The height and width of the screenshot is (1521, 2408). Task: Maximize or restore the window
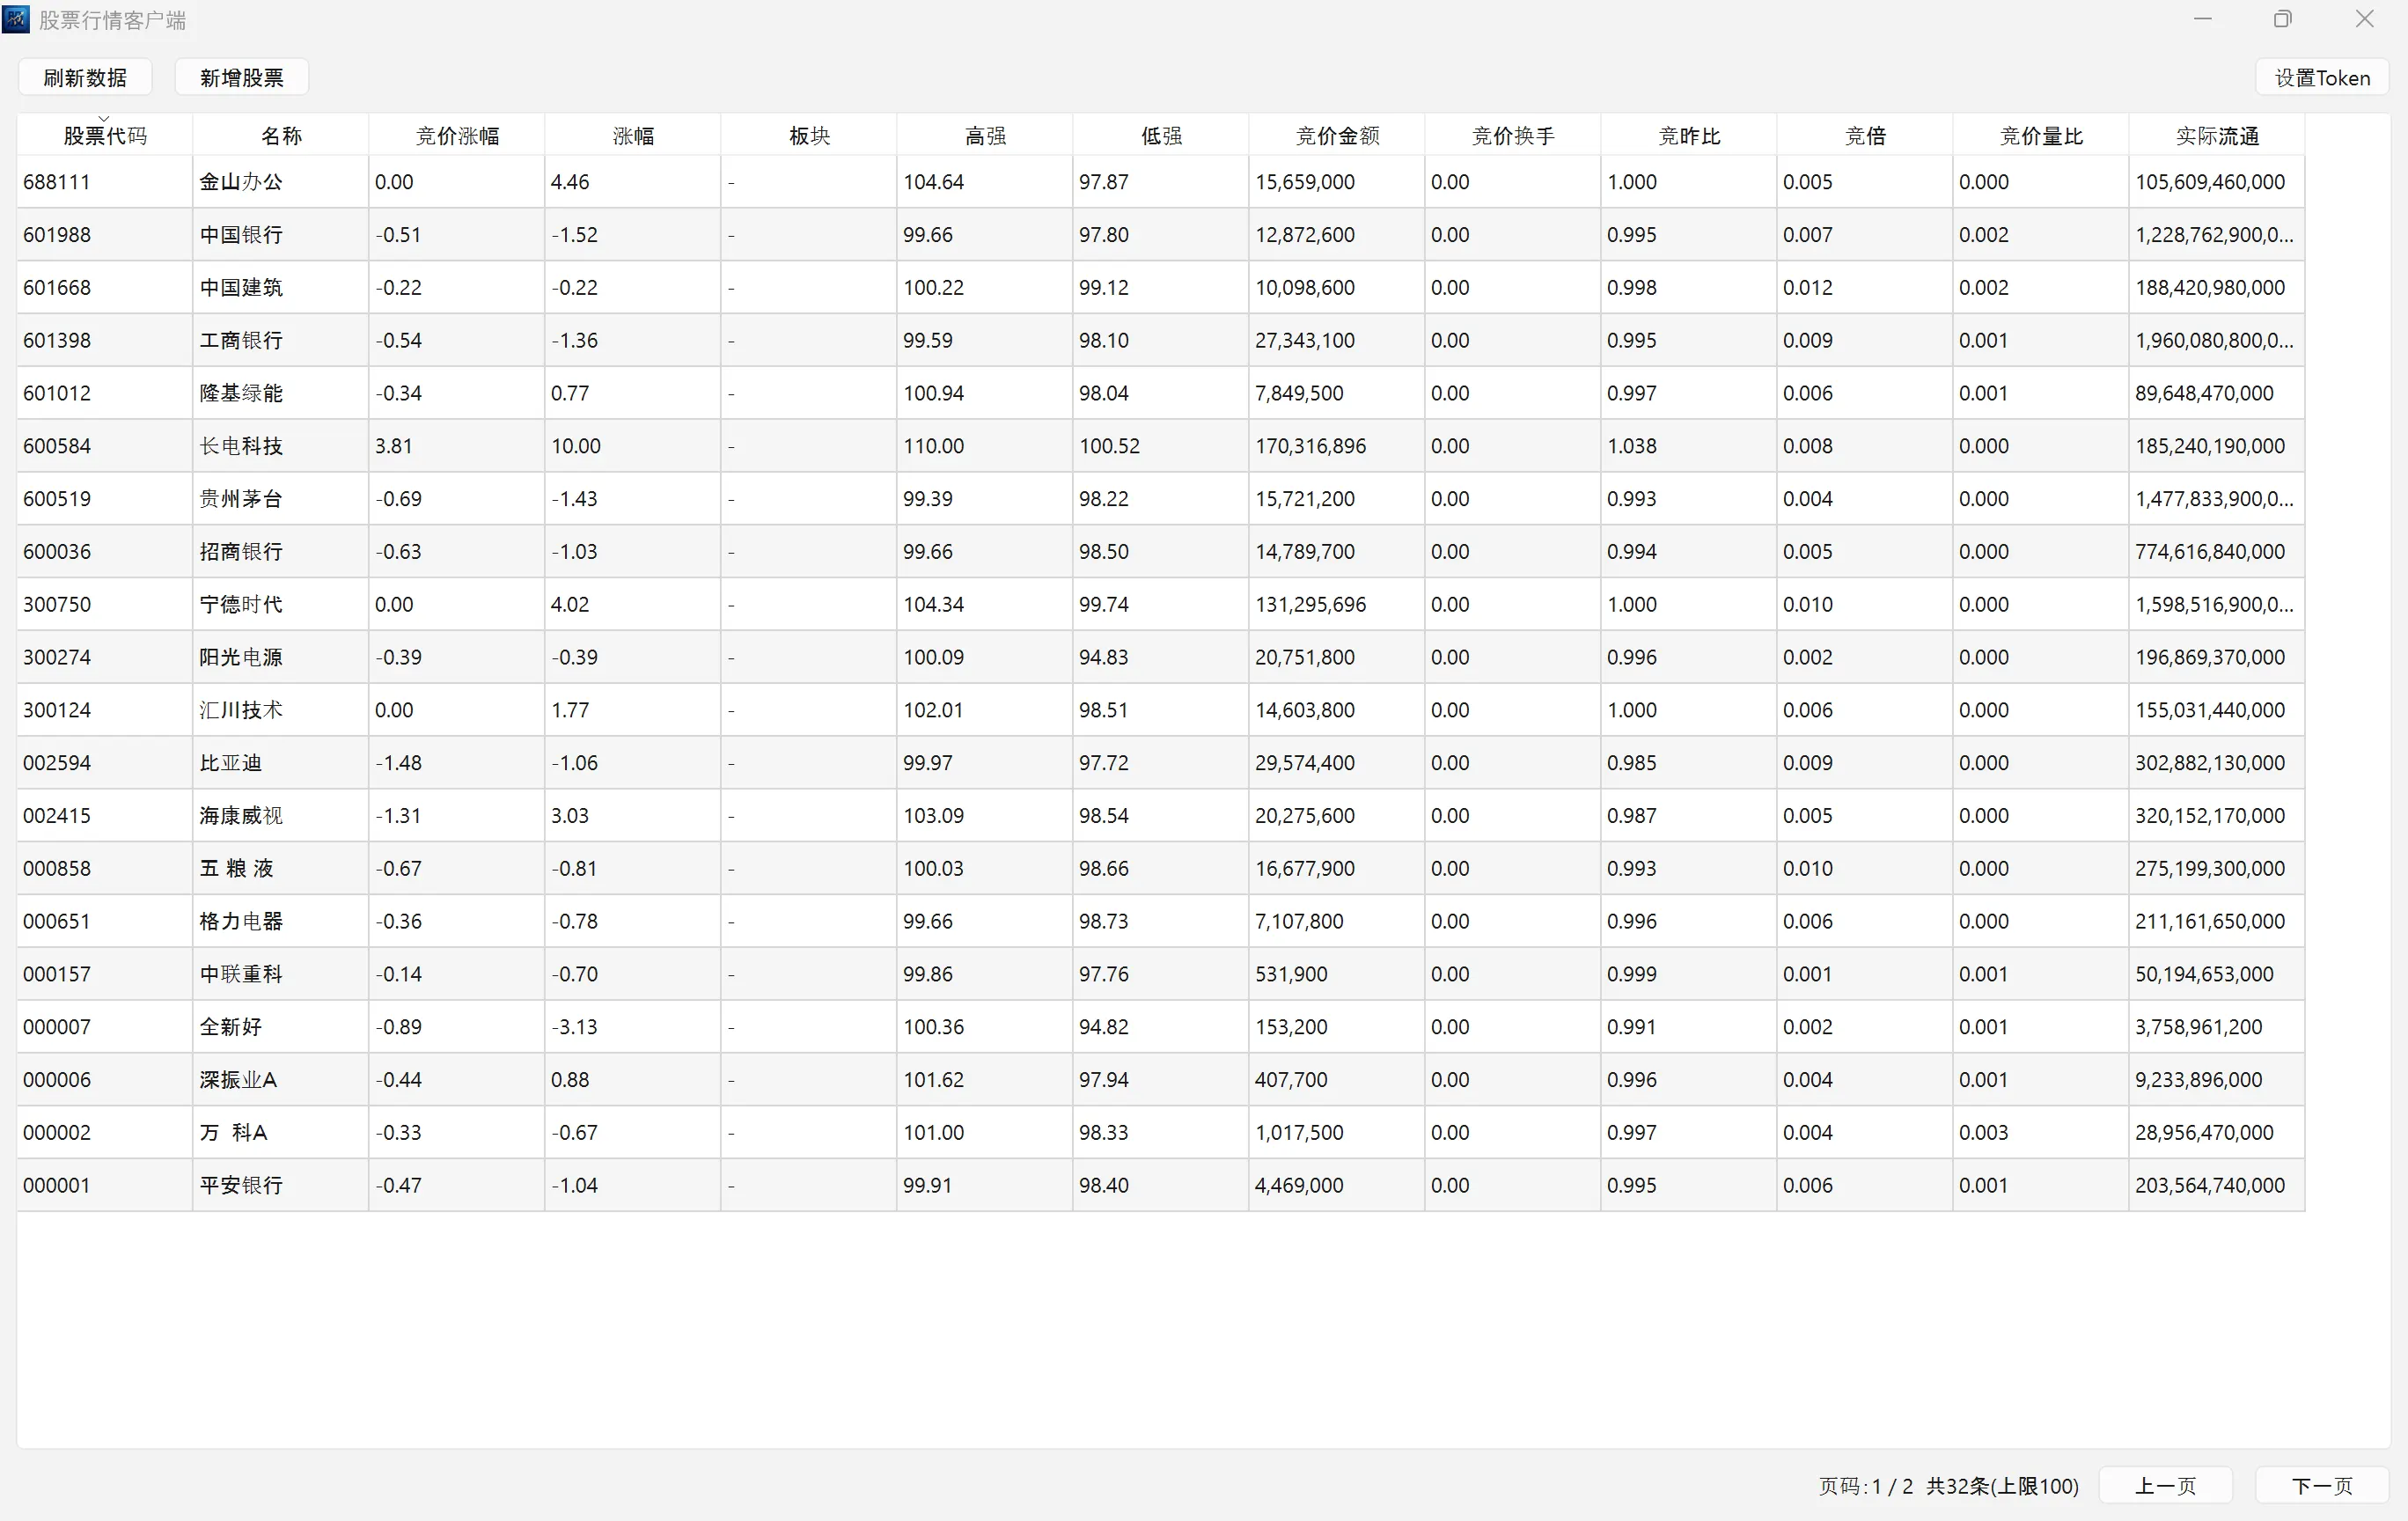[2283, 19]
